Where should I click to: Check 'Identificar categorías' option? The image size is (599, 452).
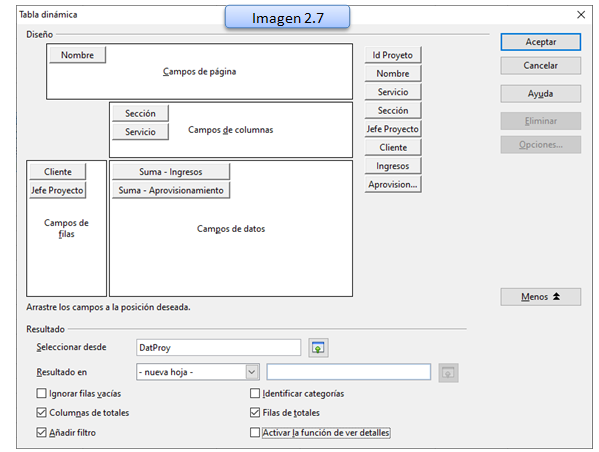[255, 393]
